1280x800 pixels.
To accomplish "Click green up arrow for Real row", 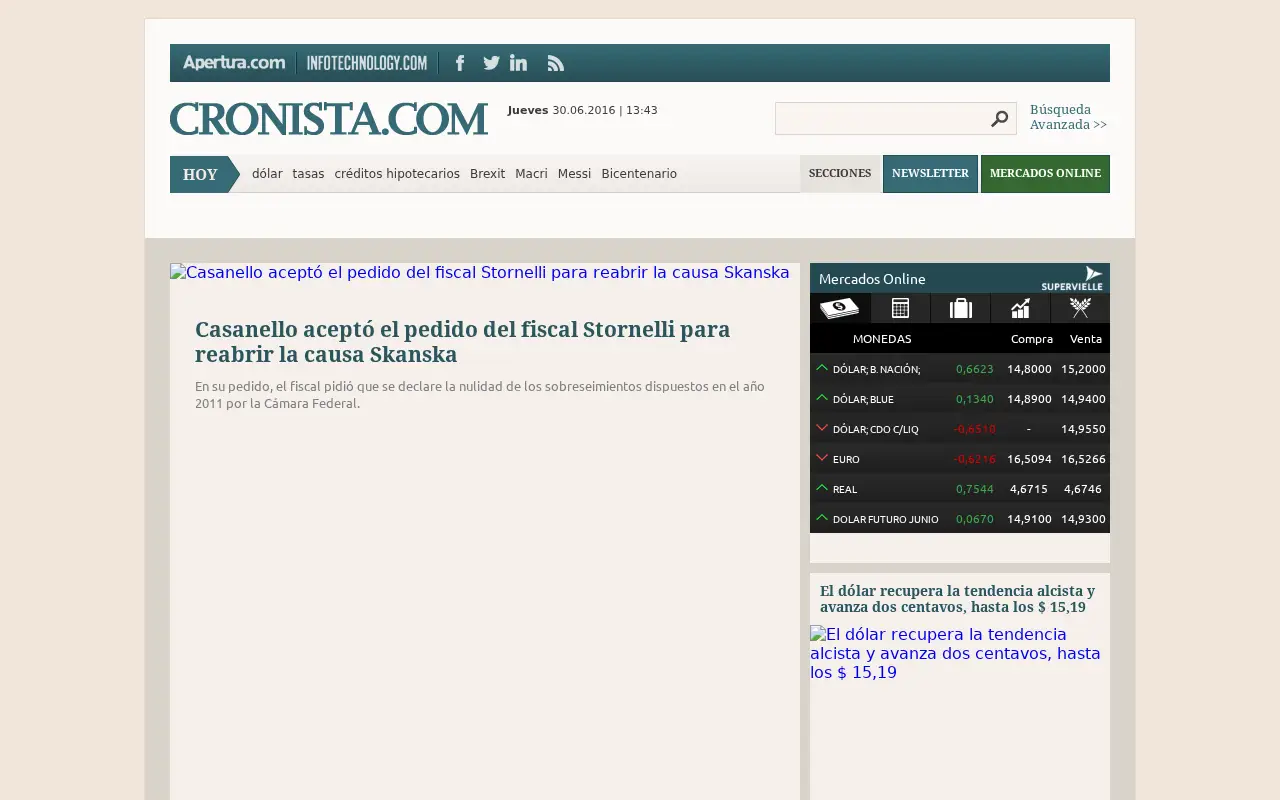I will point(822,488).
